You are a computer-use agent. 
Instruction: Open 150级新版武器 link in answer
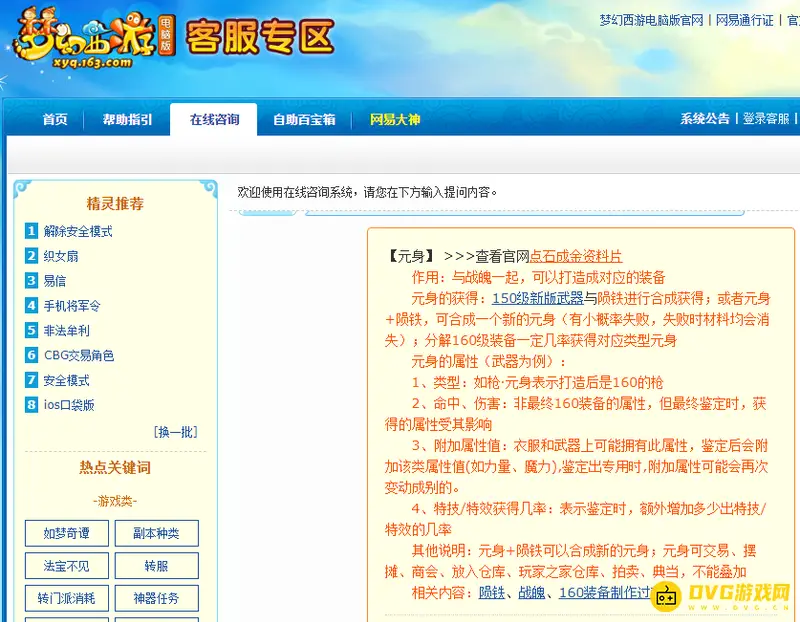click(x=538, y=298)
